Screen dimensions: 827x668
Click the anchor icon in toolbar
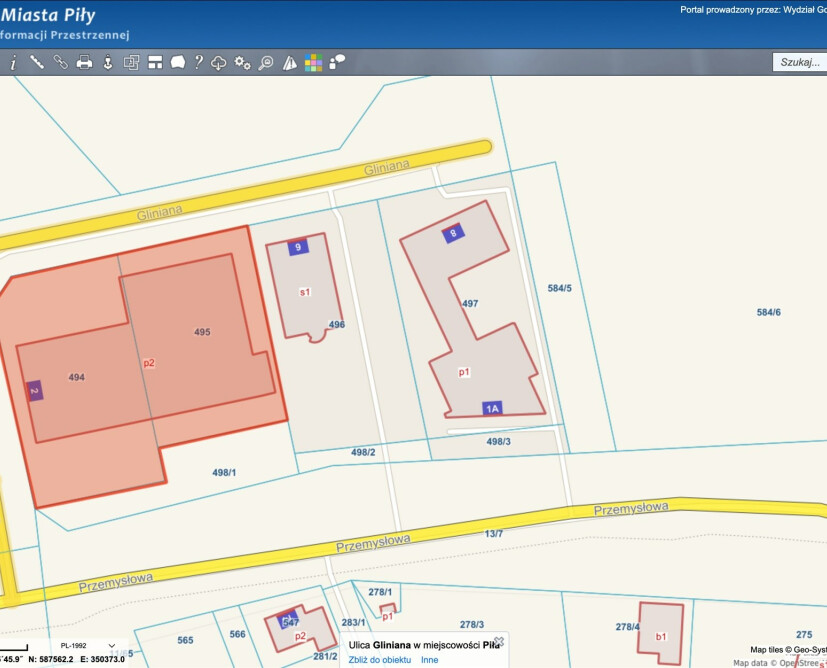(x=108, y=62)
